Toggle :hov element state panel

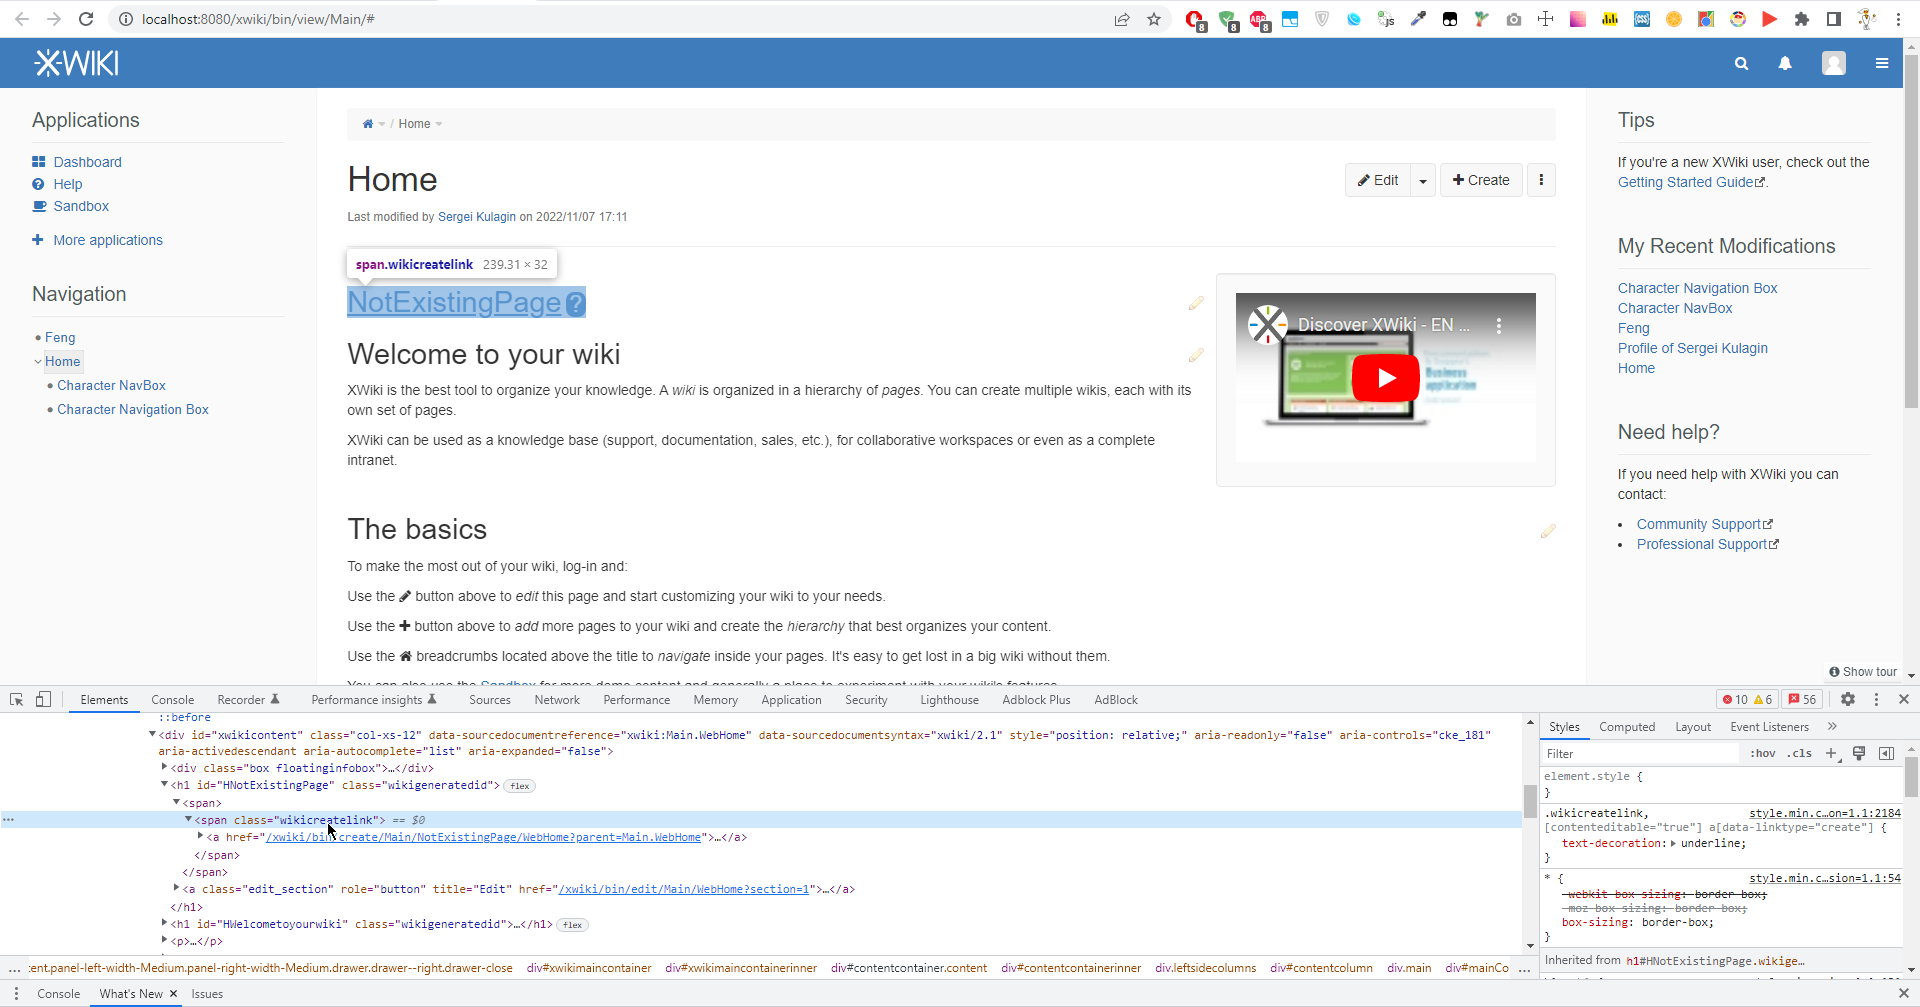pos(1763,753)
